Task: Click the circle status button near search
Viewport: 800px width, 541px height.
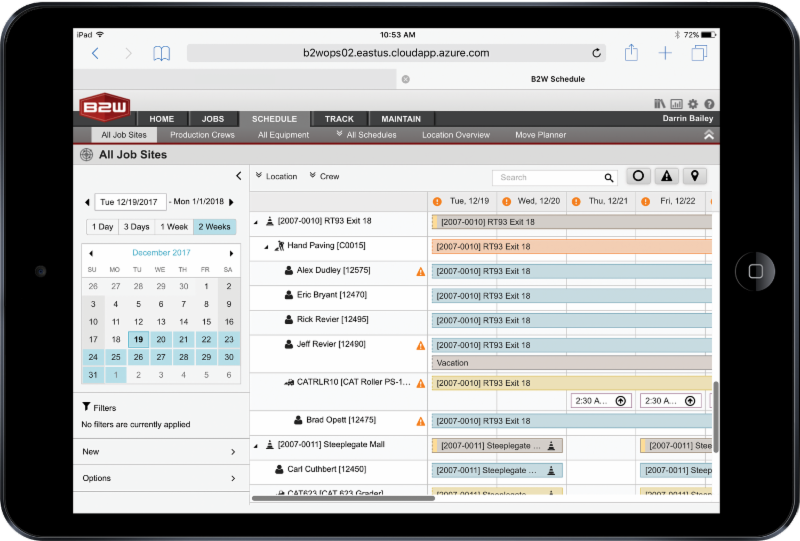Action: click(x=638, y=176)
